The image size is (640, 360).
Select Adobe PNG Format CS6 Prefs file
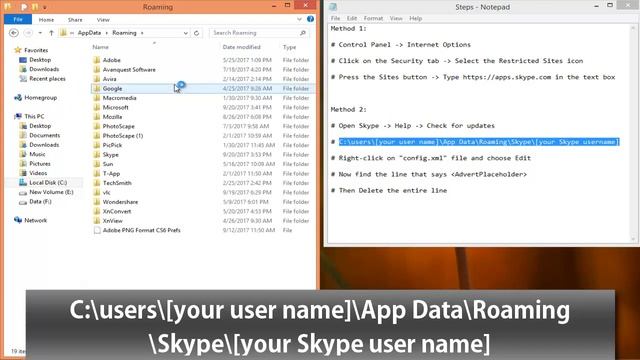coord(141,230)
